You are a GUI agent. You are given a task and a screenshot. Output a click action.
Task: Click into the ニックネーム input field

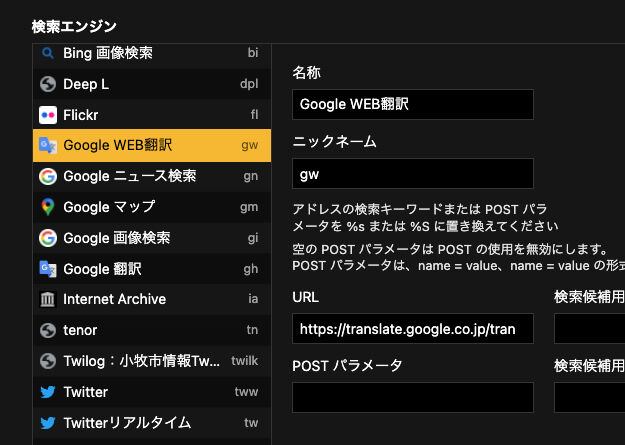click(x=413, y=173)
